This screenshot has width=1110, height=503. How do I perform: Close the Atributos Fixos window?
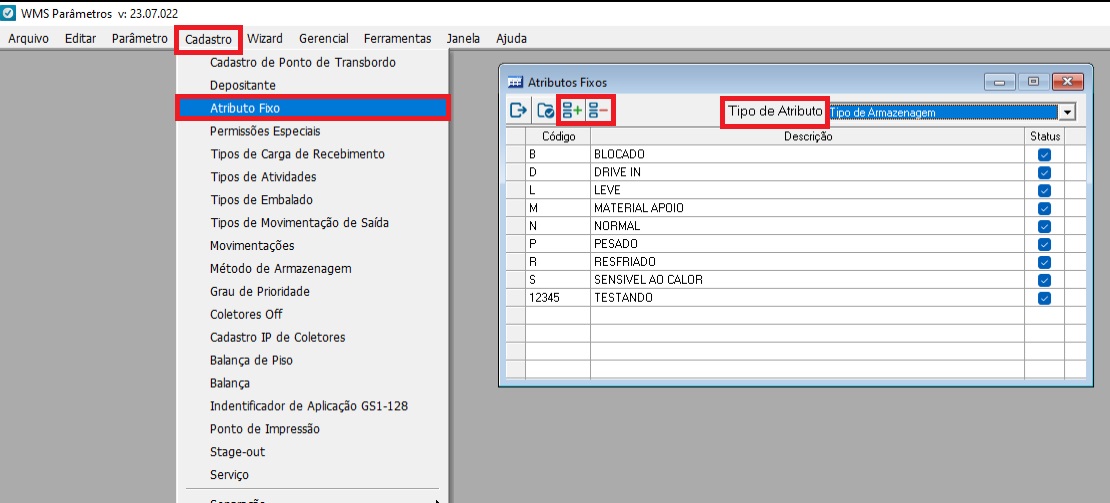pos(1068,82)
